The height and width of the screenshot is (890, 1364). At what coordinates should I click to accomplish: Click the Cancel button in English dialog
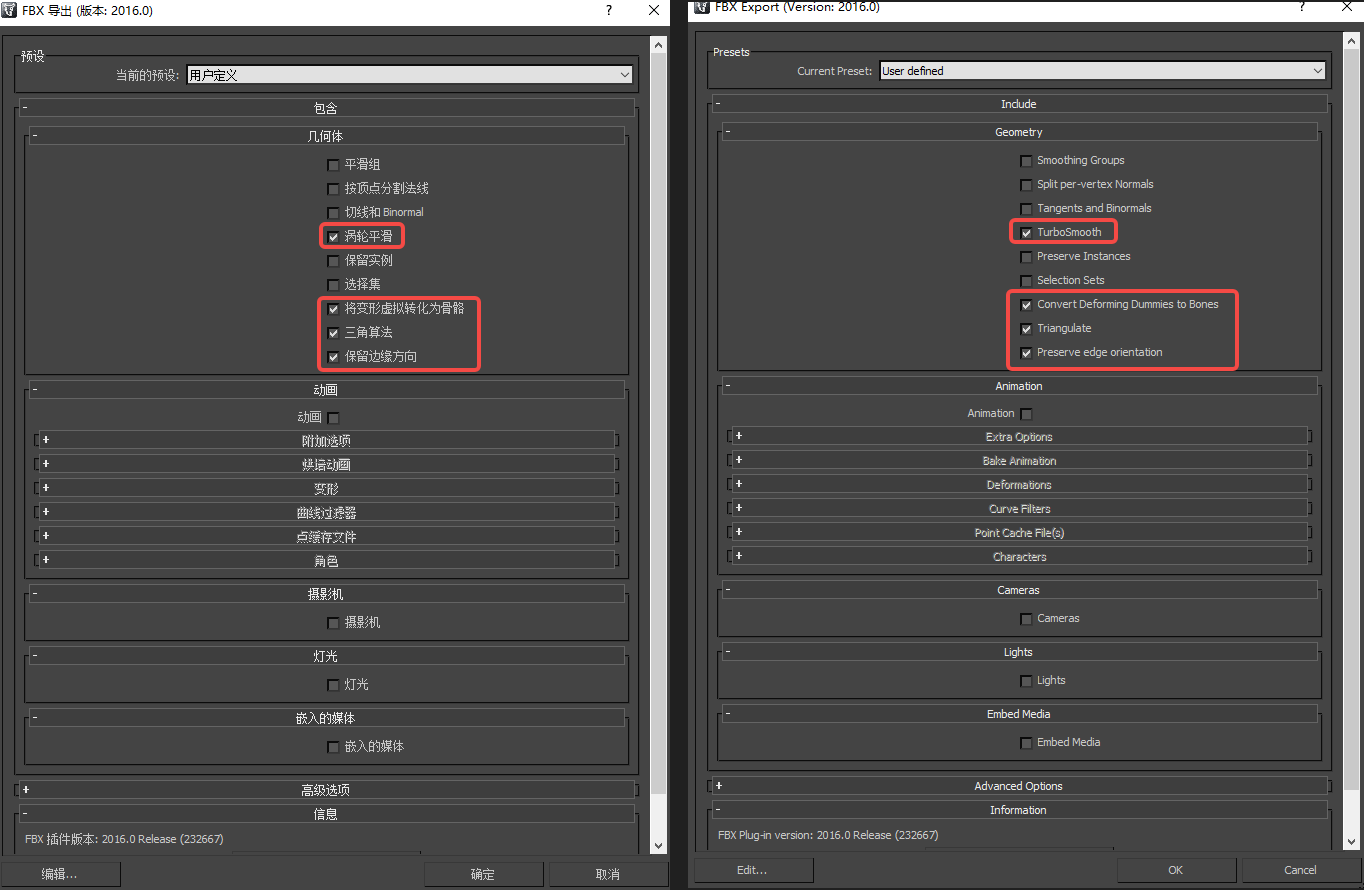1301,870
